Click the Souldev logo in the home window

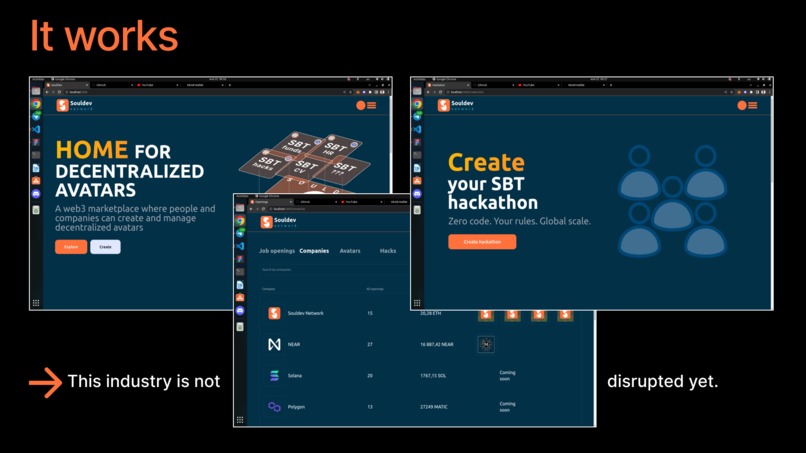pos(75,105)
